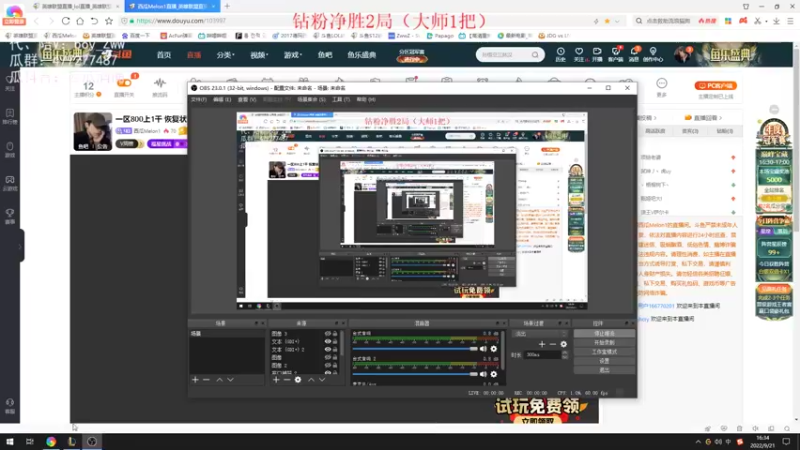Open Task View on Windows taskbar
The image size is (800, 450).
[x=30, y=442]
